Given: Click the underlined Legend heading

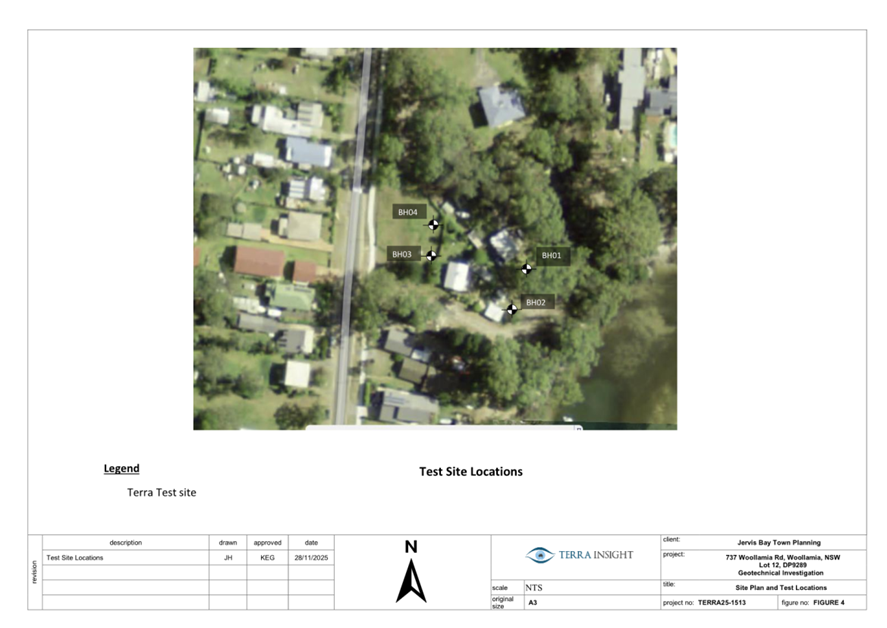Looking at the screenshot, I should [x=122, y=468].
